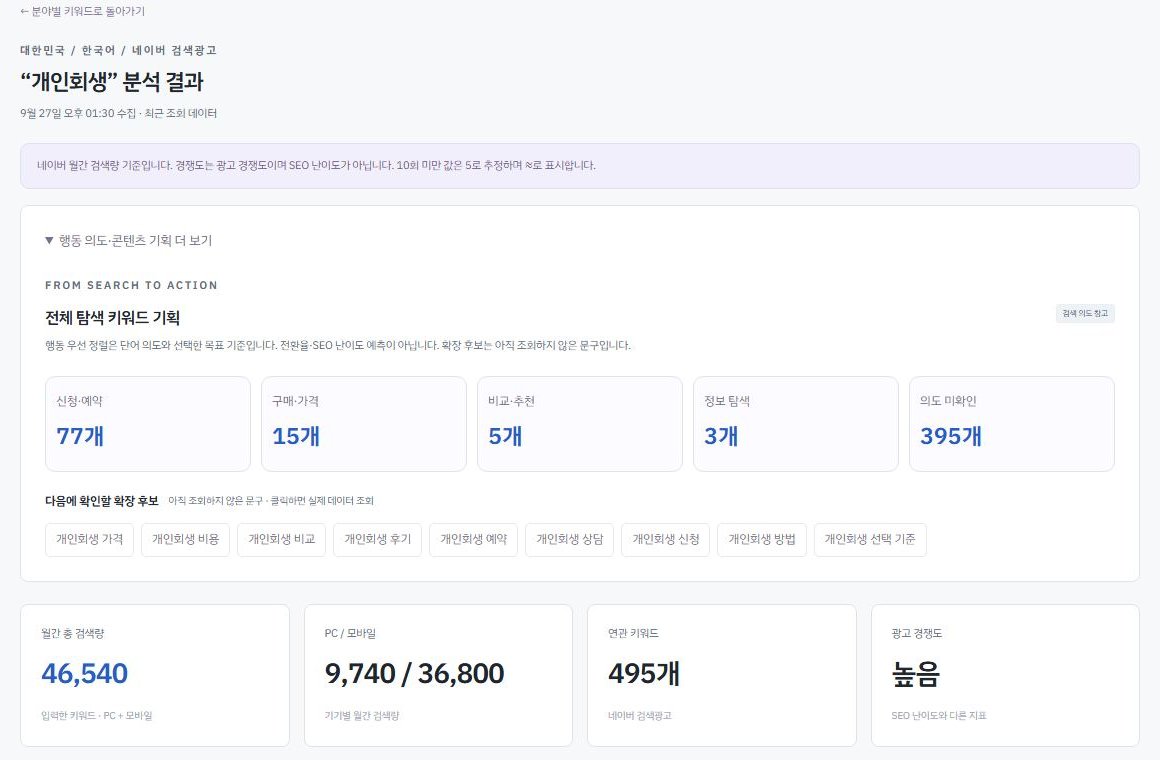This screenshot has height=760, width=1160.
Task: Click the '개인회생 비교' keyword chip
Action: point(282,539)
